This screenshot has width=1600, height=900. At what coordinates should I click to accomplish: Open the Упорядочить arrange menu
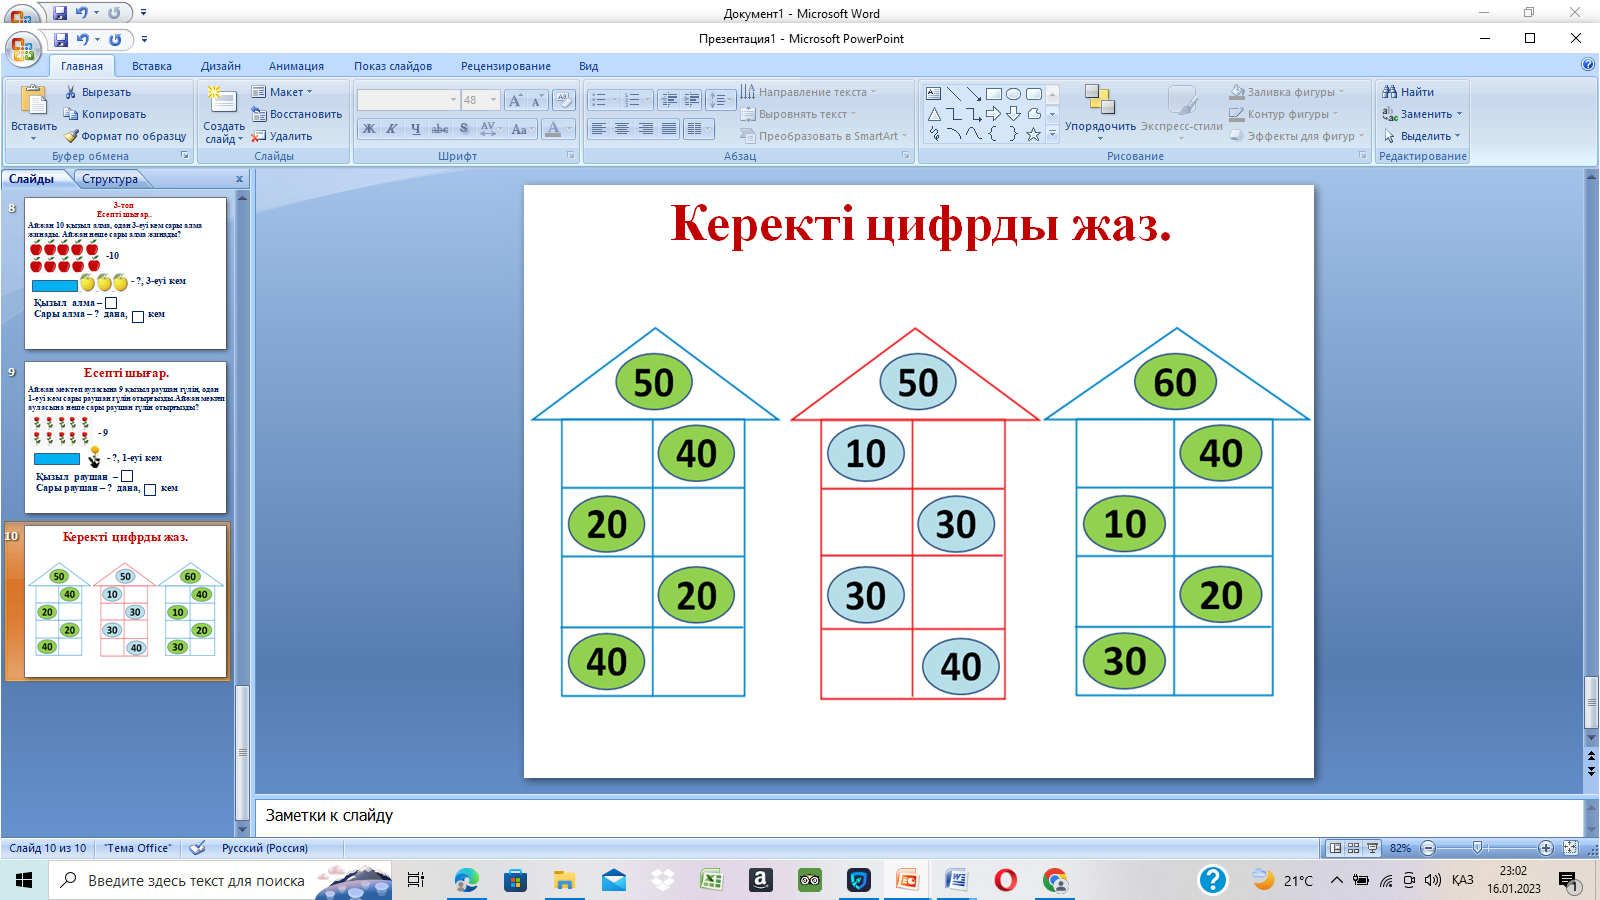1100,110
